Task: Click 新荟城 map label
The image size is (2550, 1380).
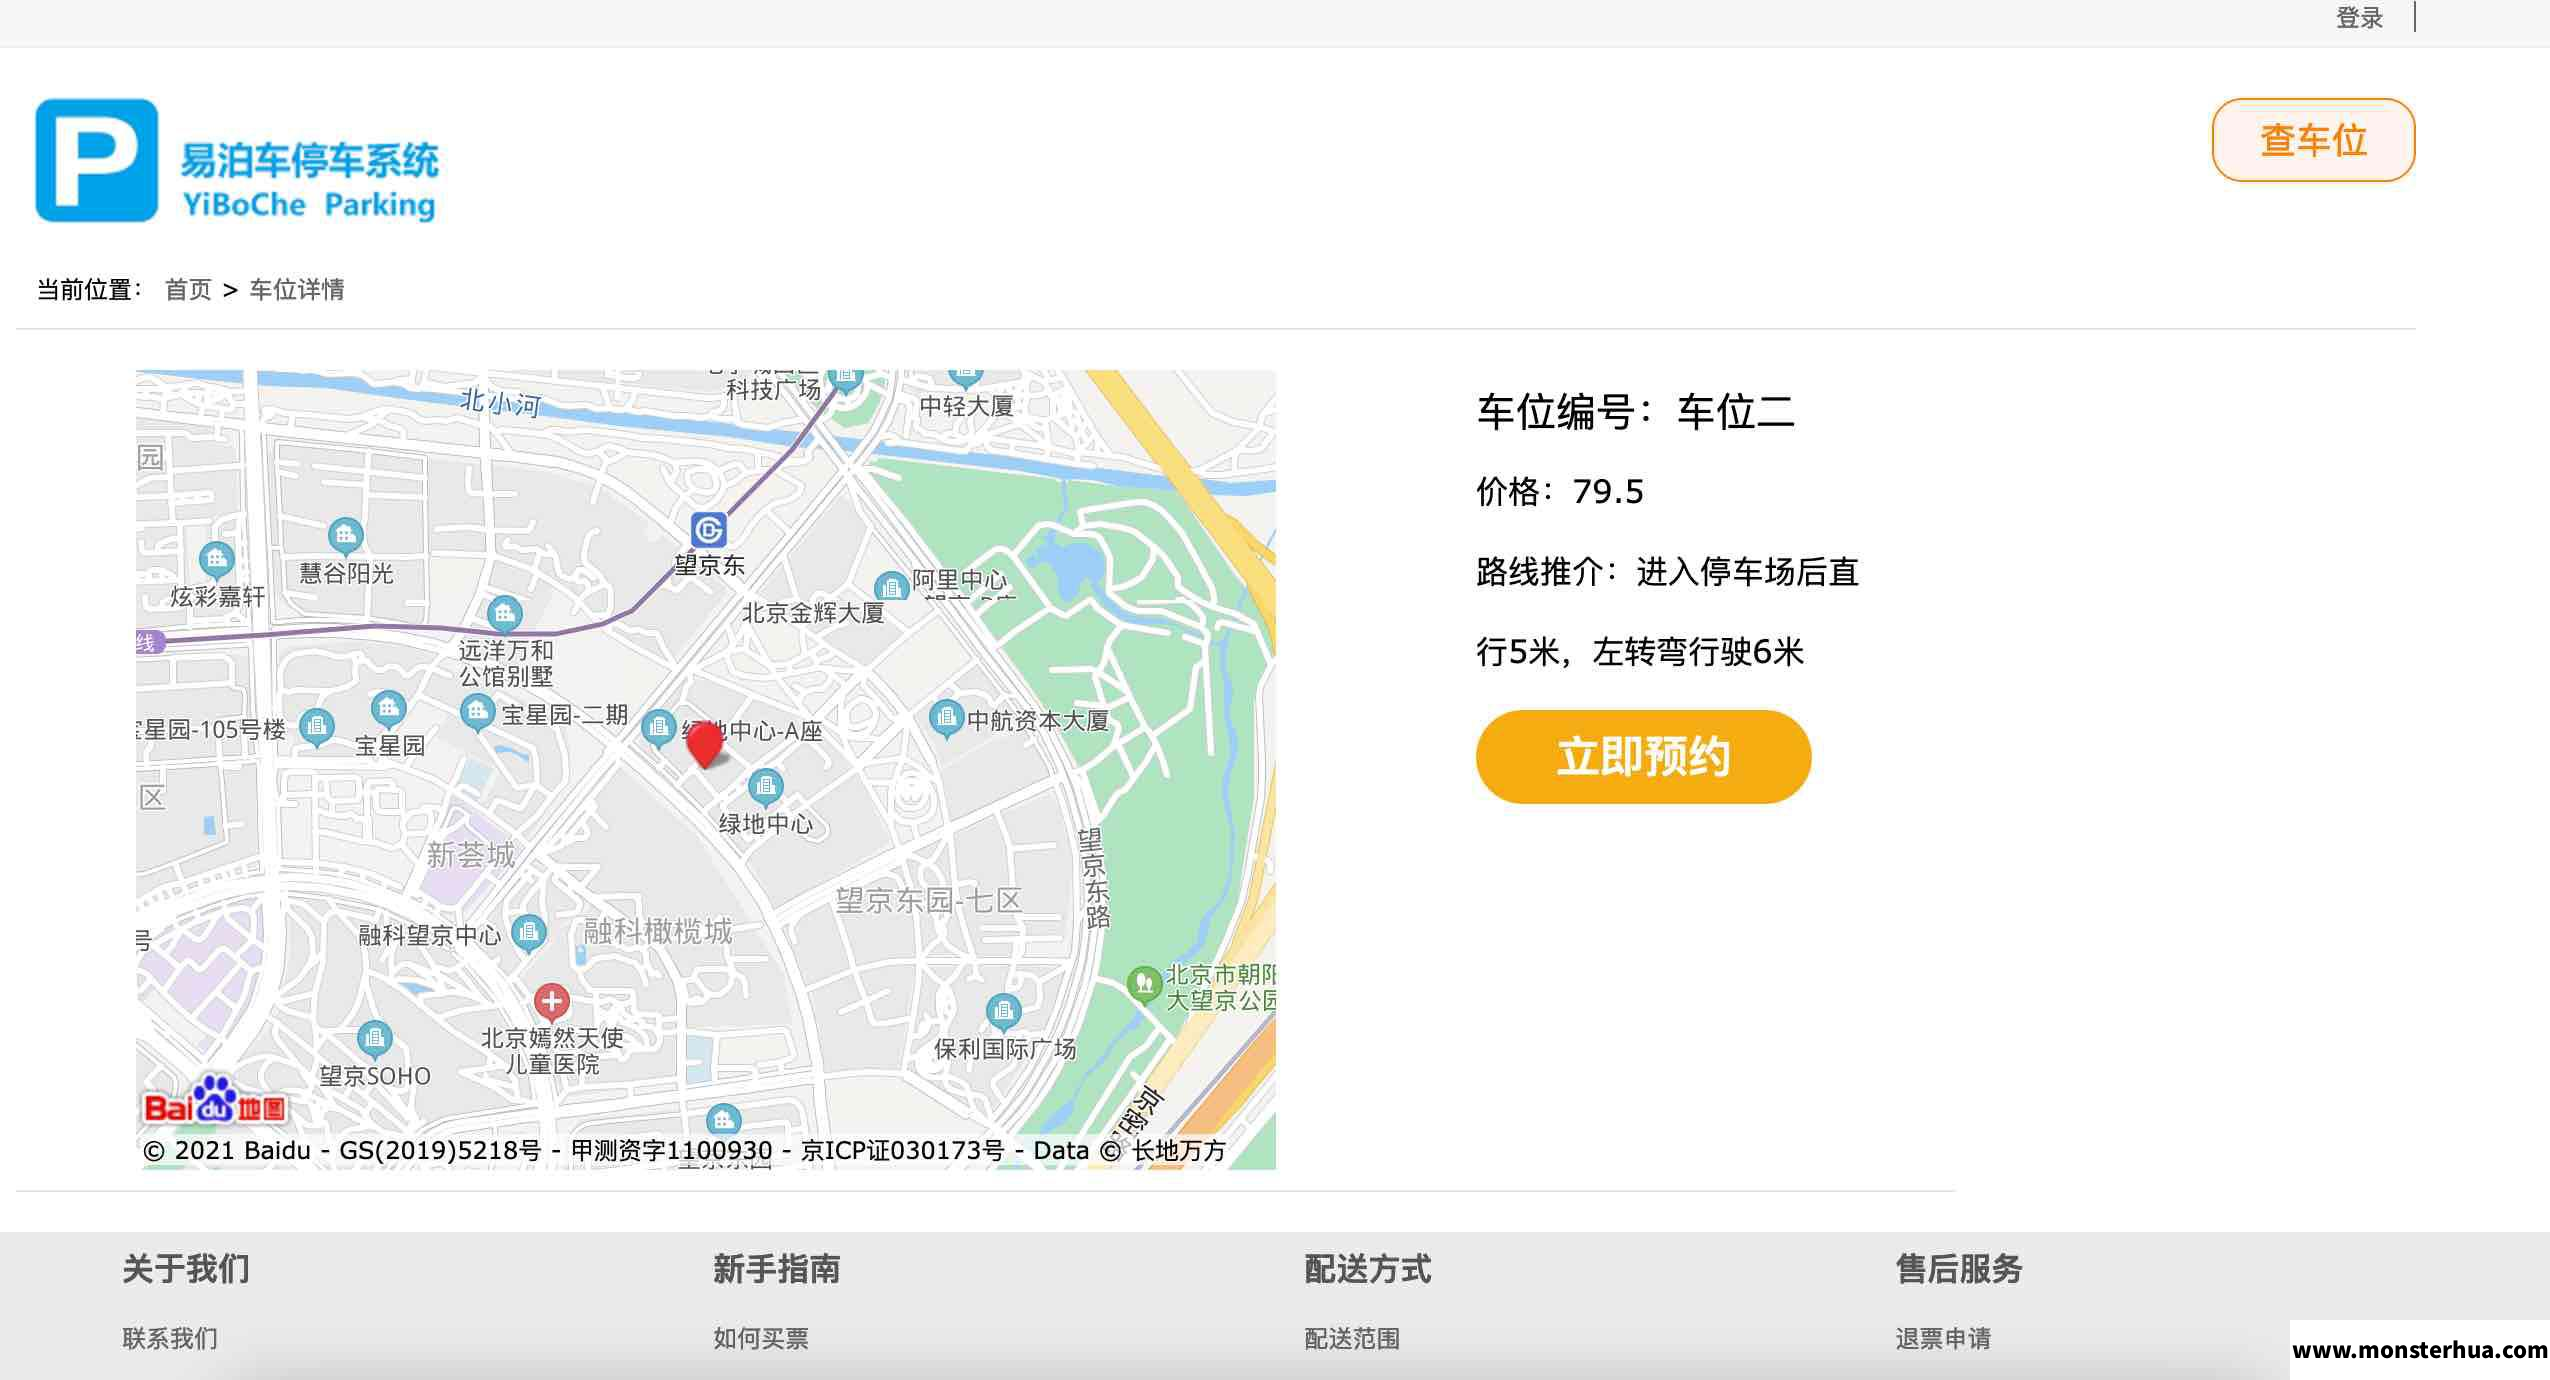Action: click(x=470, y=854)
